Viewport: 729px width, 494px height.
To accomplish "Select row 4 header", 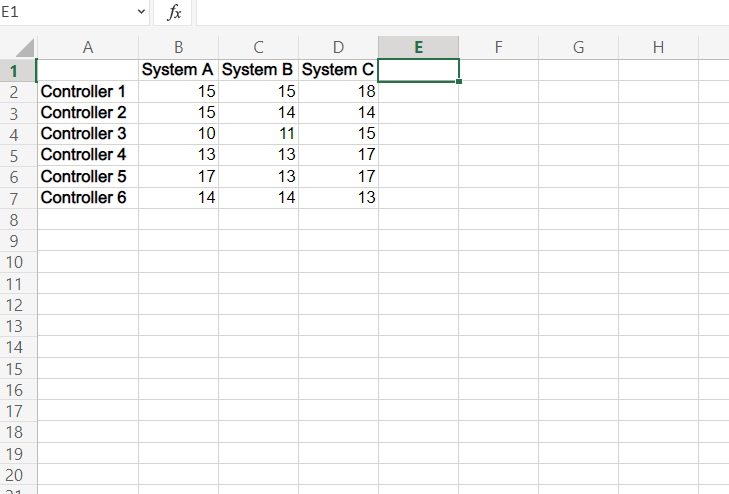I will 18,135.
